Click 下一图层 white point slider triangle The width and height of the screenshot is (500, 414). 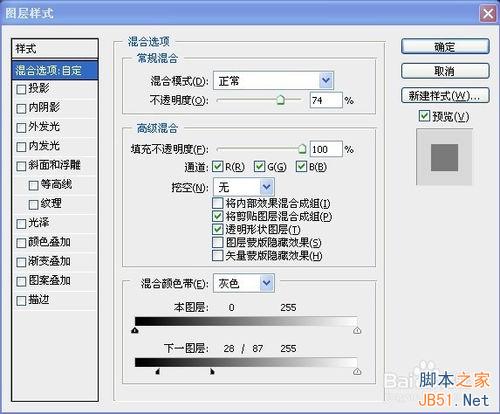pos(357,371)
